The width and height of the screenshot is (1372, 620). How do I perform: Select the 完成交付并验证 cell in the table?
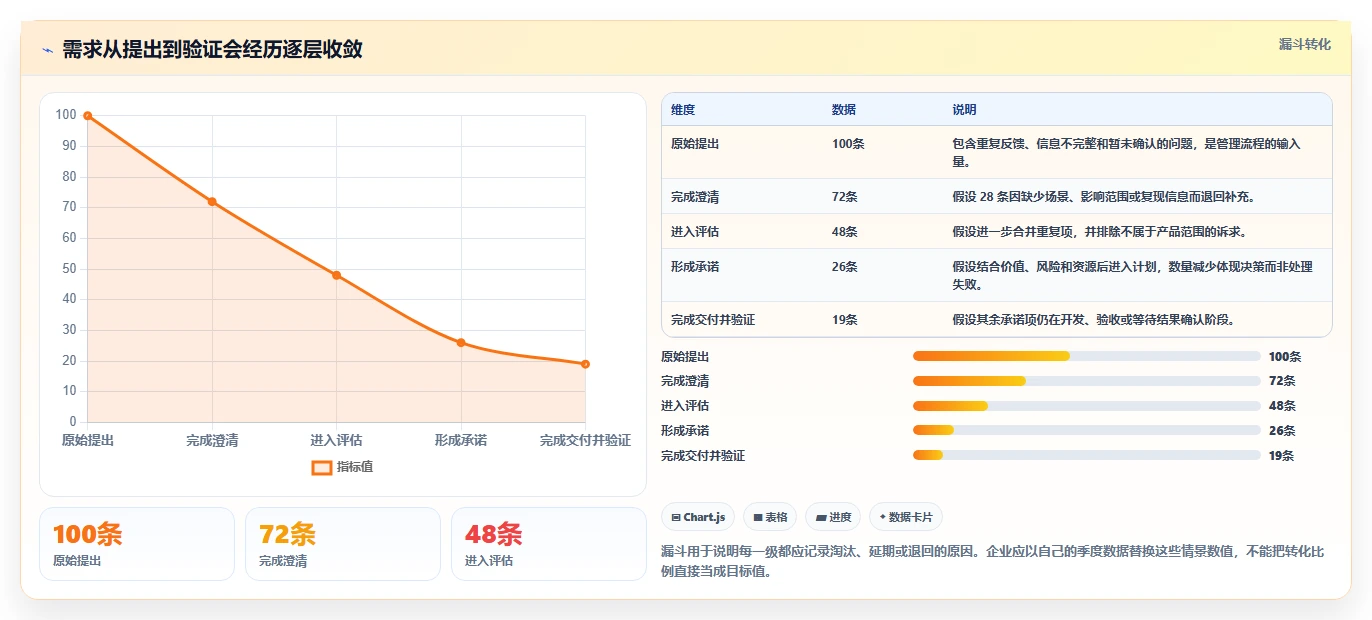(713, 320)
